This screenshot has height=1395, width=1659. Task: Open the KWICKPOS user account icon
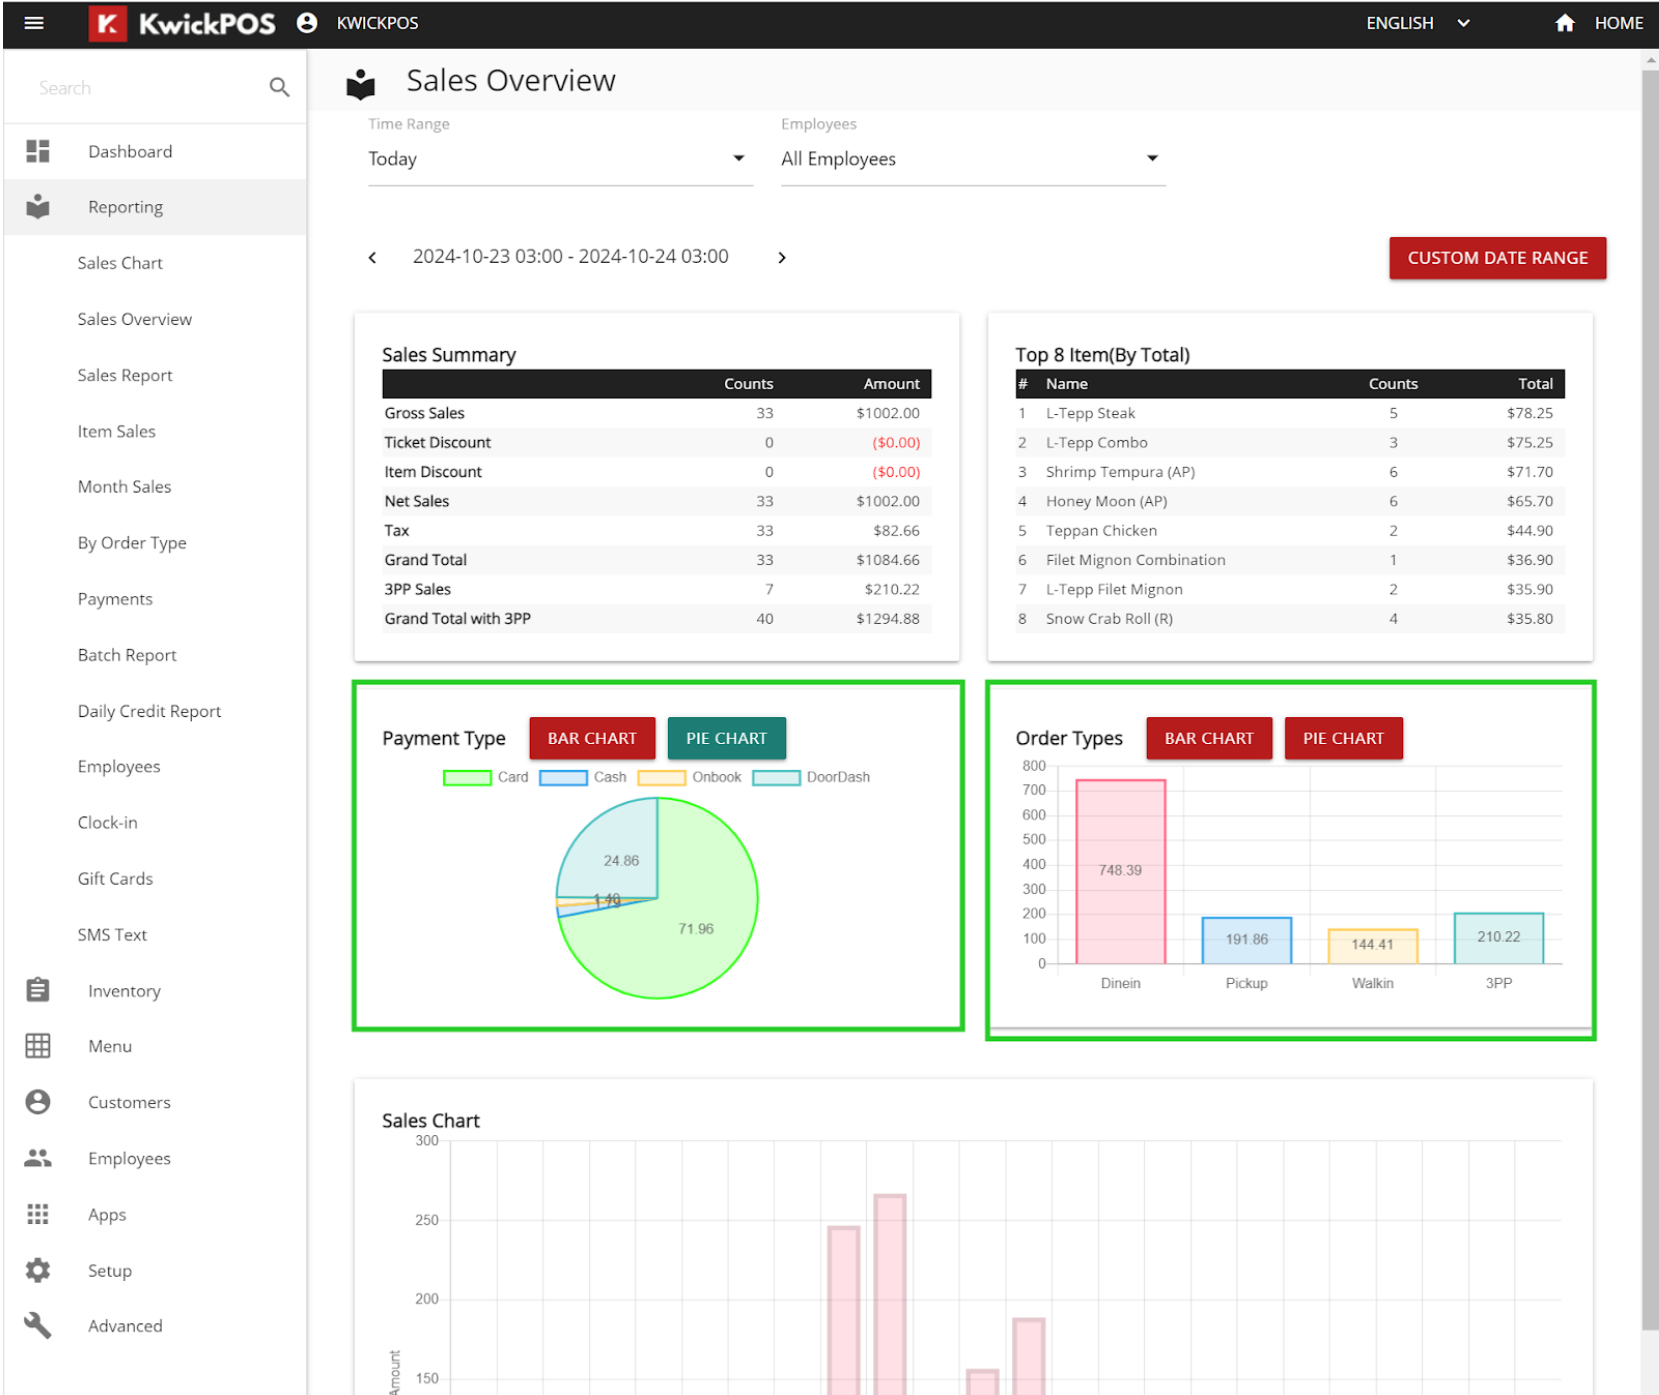307,23
